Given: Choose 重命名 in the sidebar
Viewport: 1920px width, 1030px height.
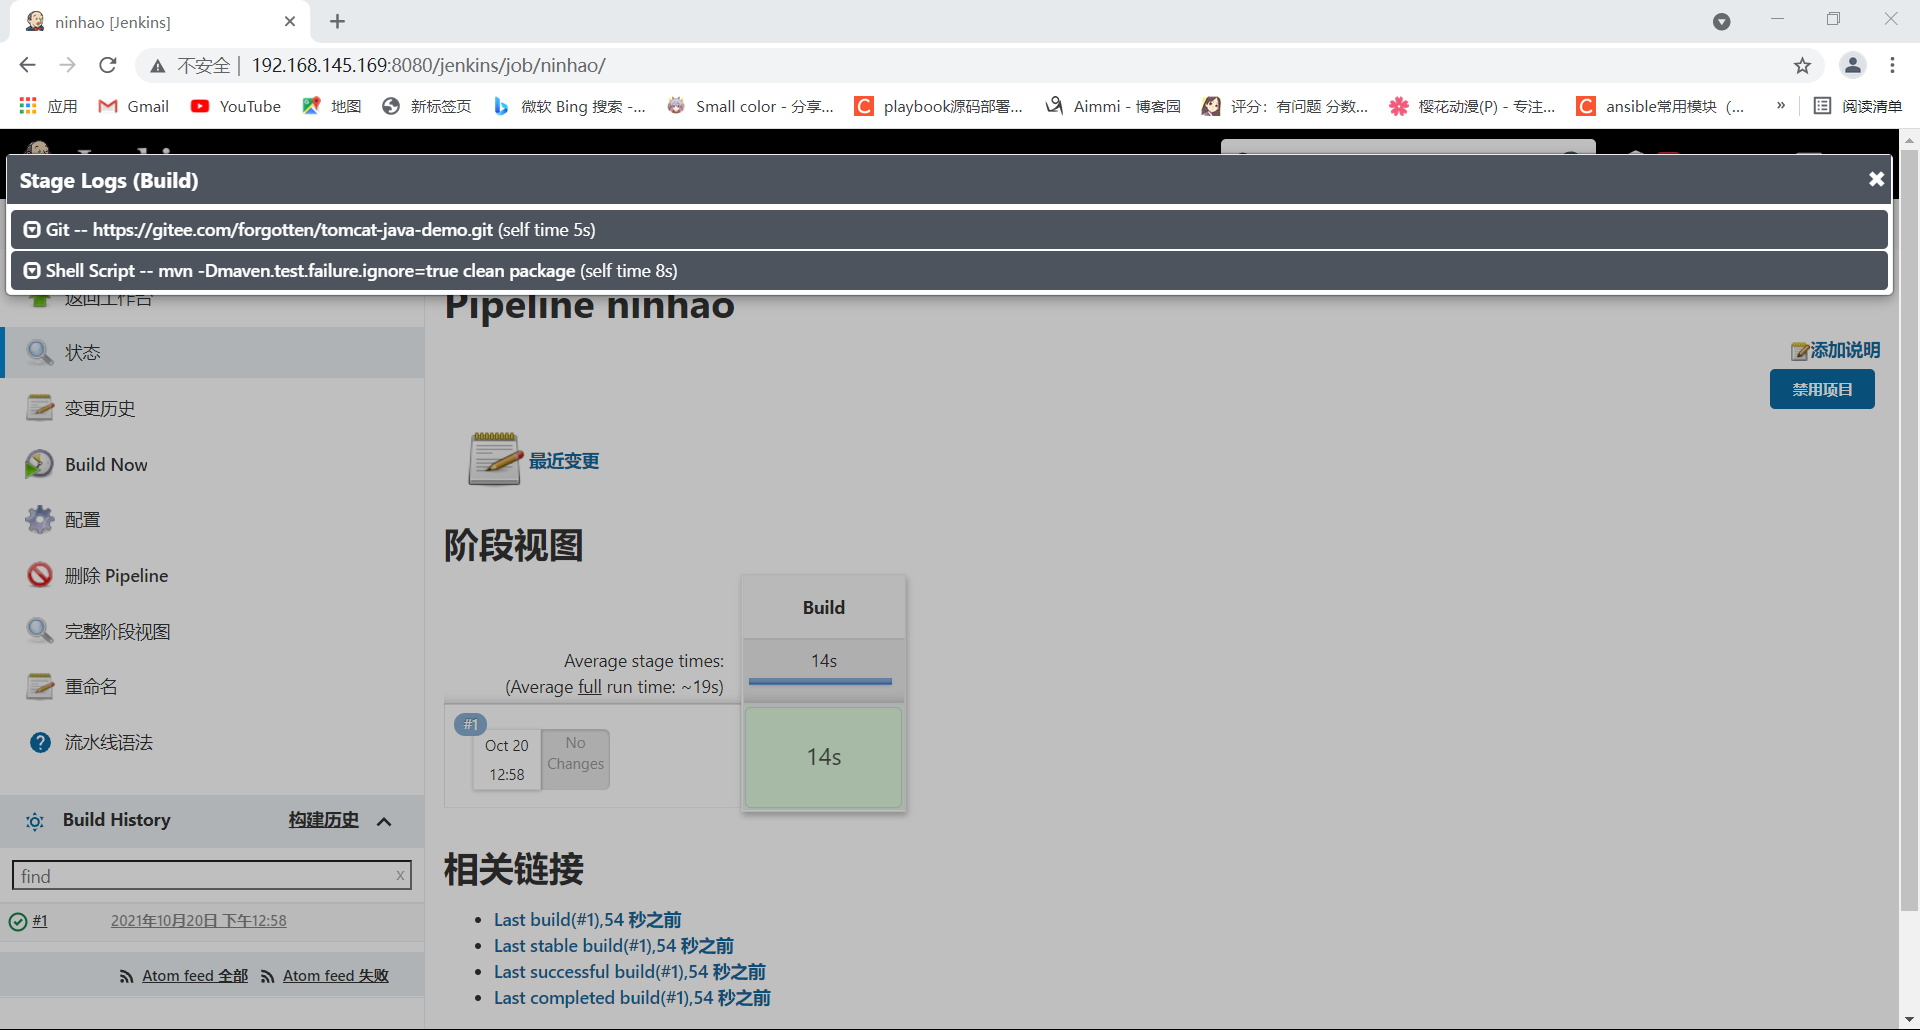Looking at the screenshot, I should [x=91, y=687].
